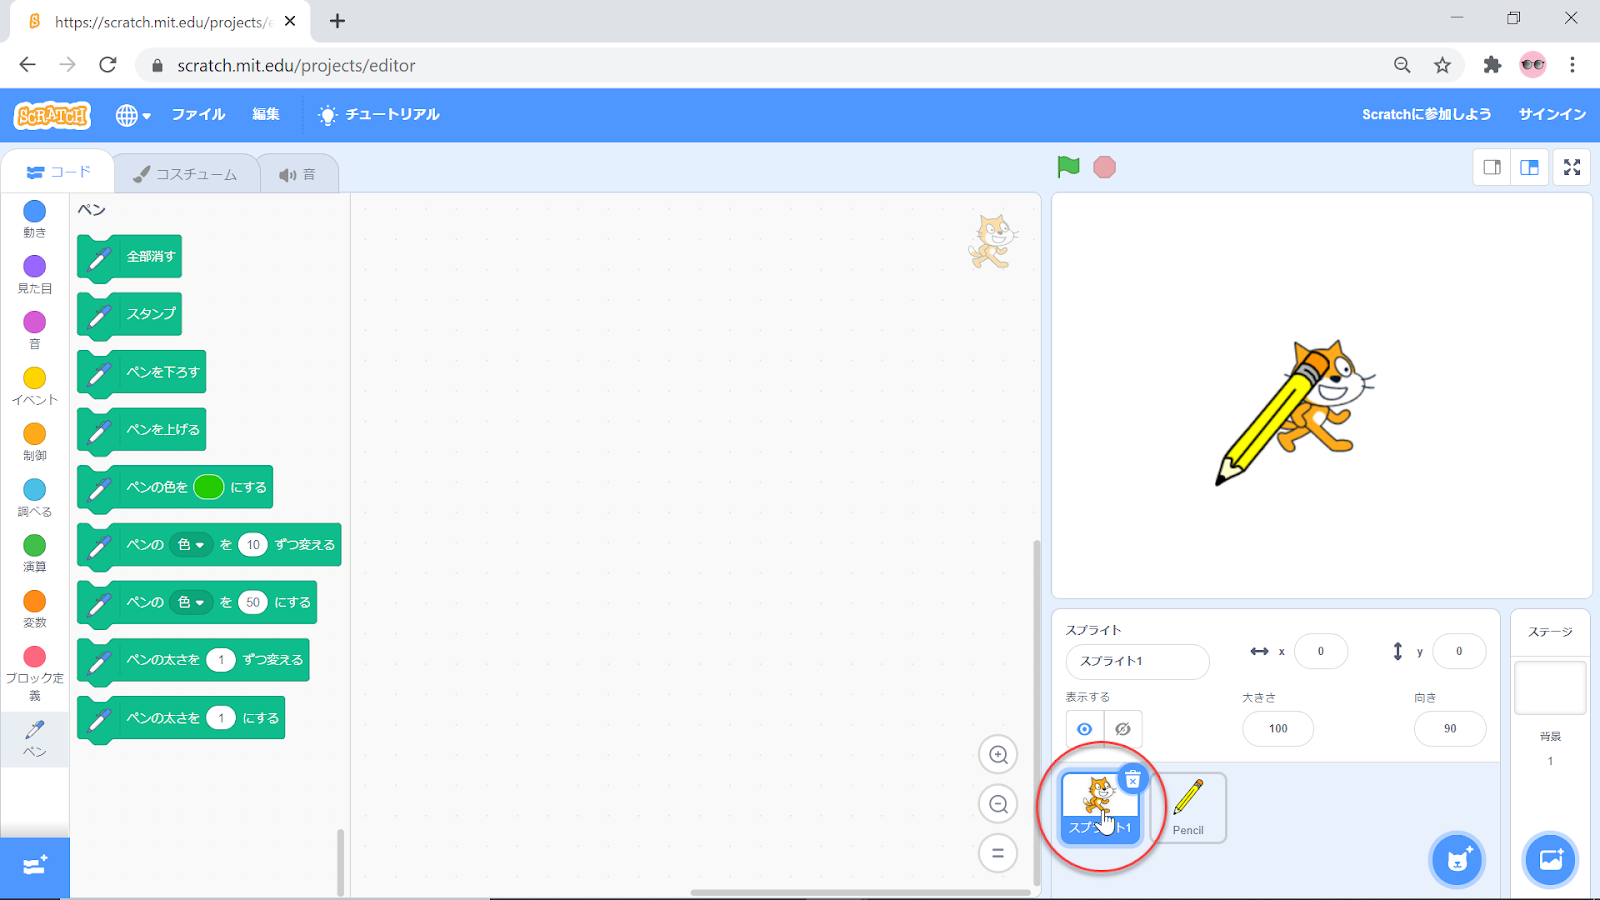Select the 調べる block category

(x=35, y=497)
